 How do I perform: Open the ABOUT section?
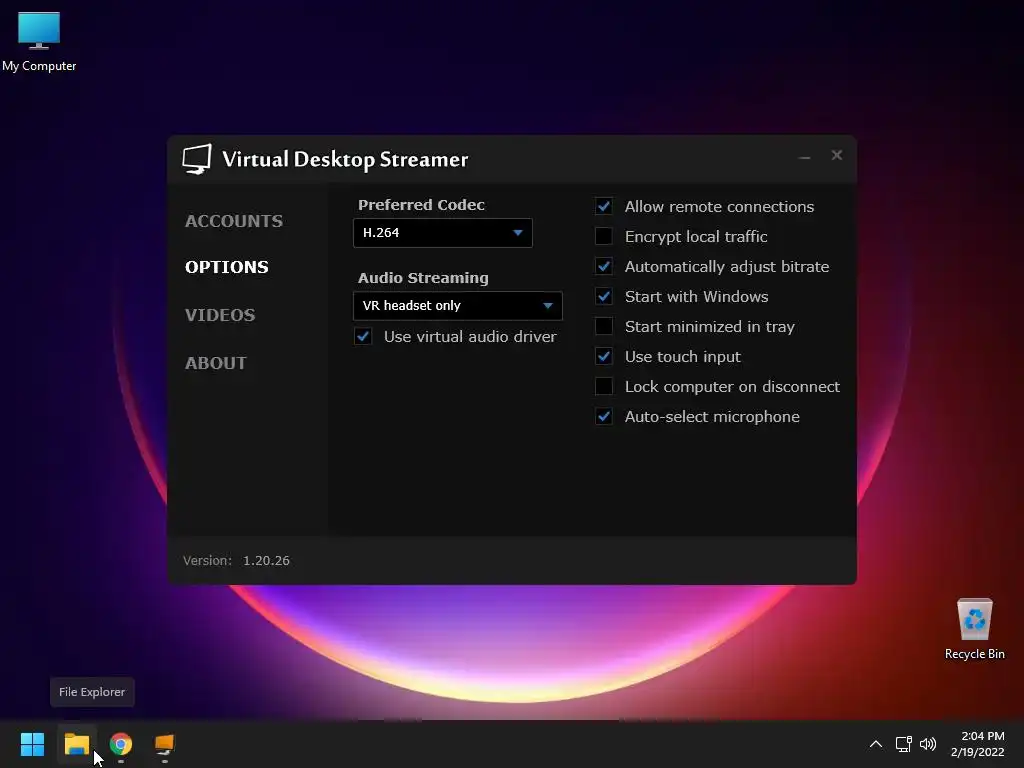(216, 363)
